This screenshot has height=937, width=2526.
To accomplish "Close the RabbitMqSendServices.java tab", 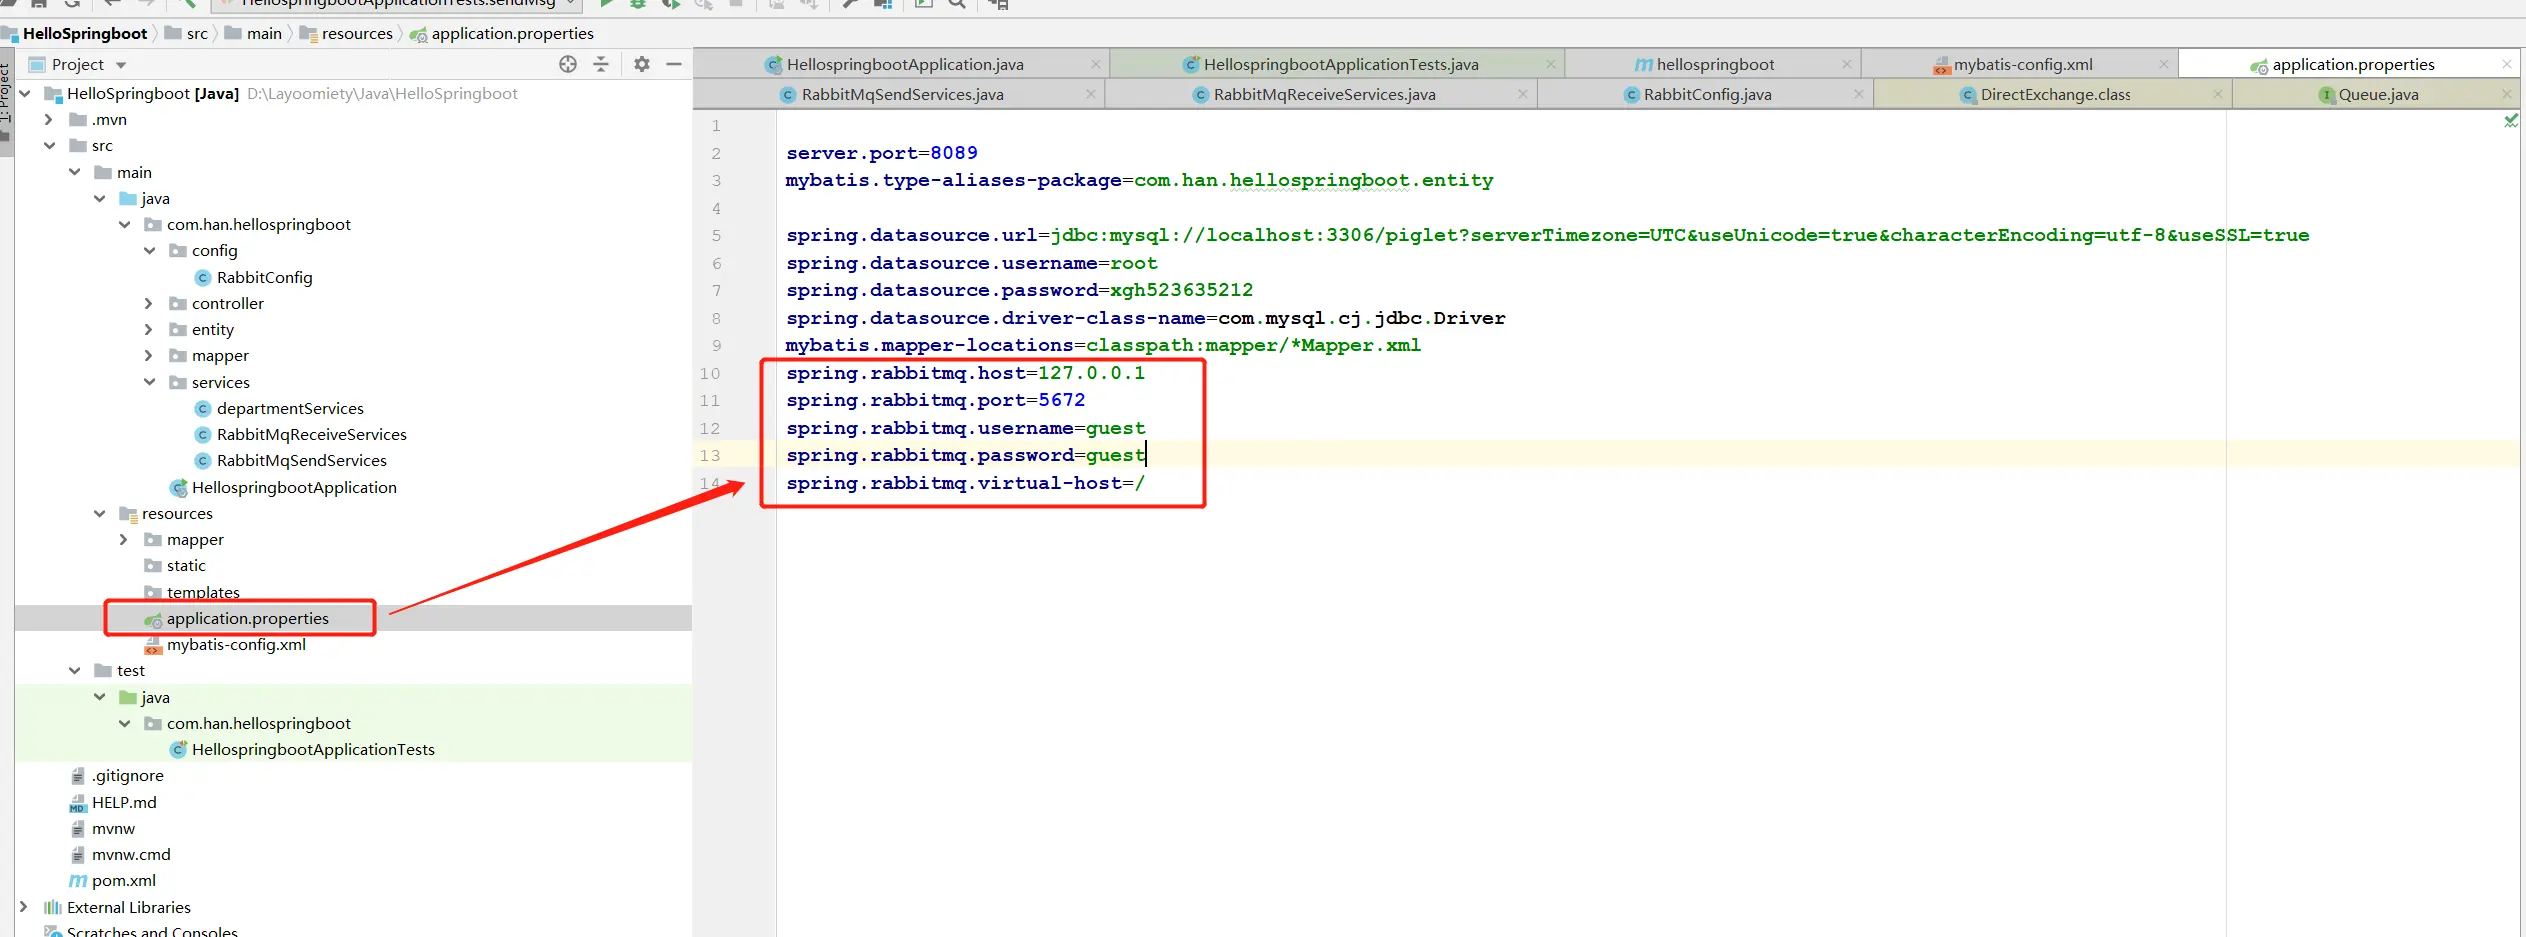I will point(1090,94).
